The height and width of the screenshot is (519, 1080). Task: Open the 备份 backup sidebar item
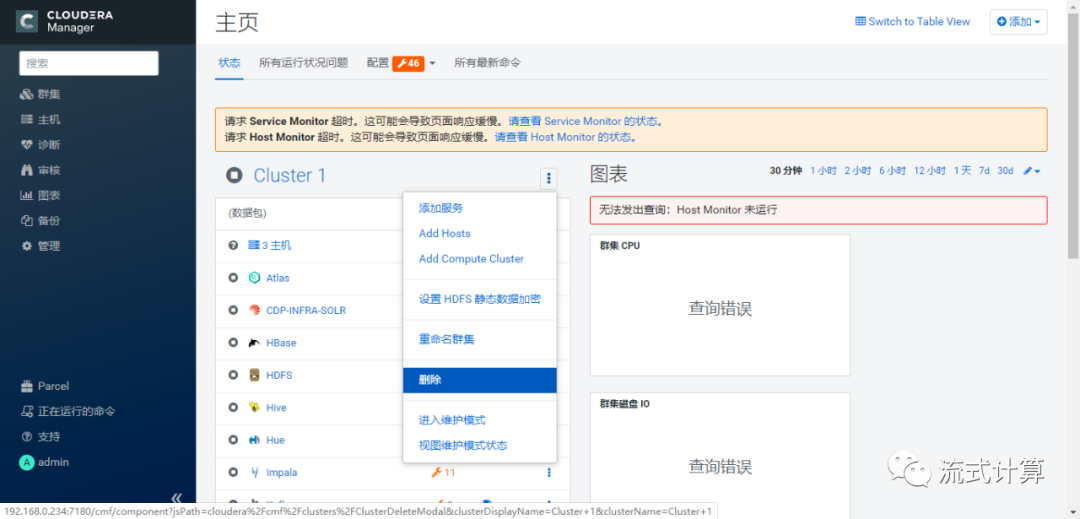tap(40, 221)
